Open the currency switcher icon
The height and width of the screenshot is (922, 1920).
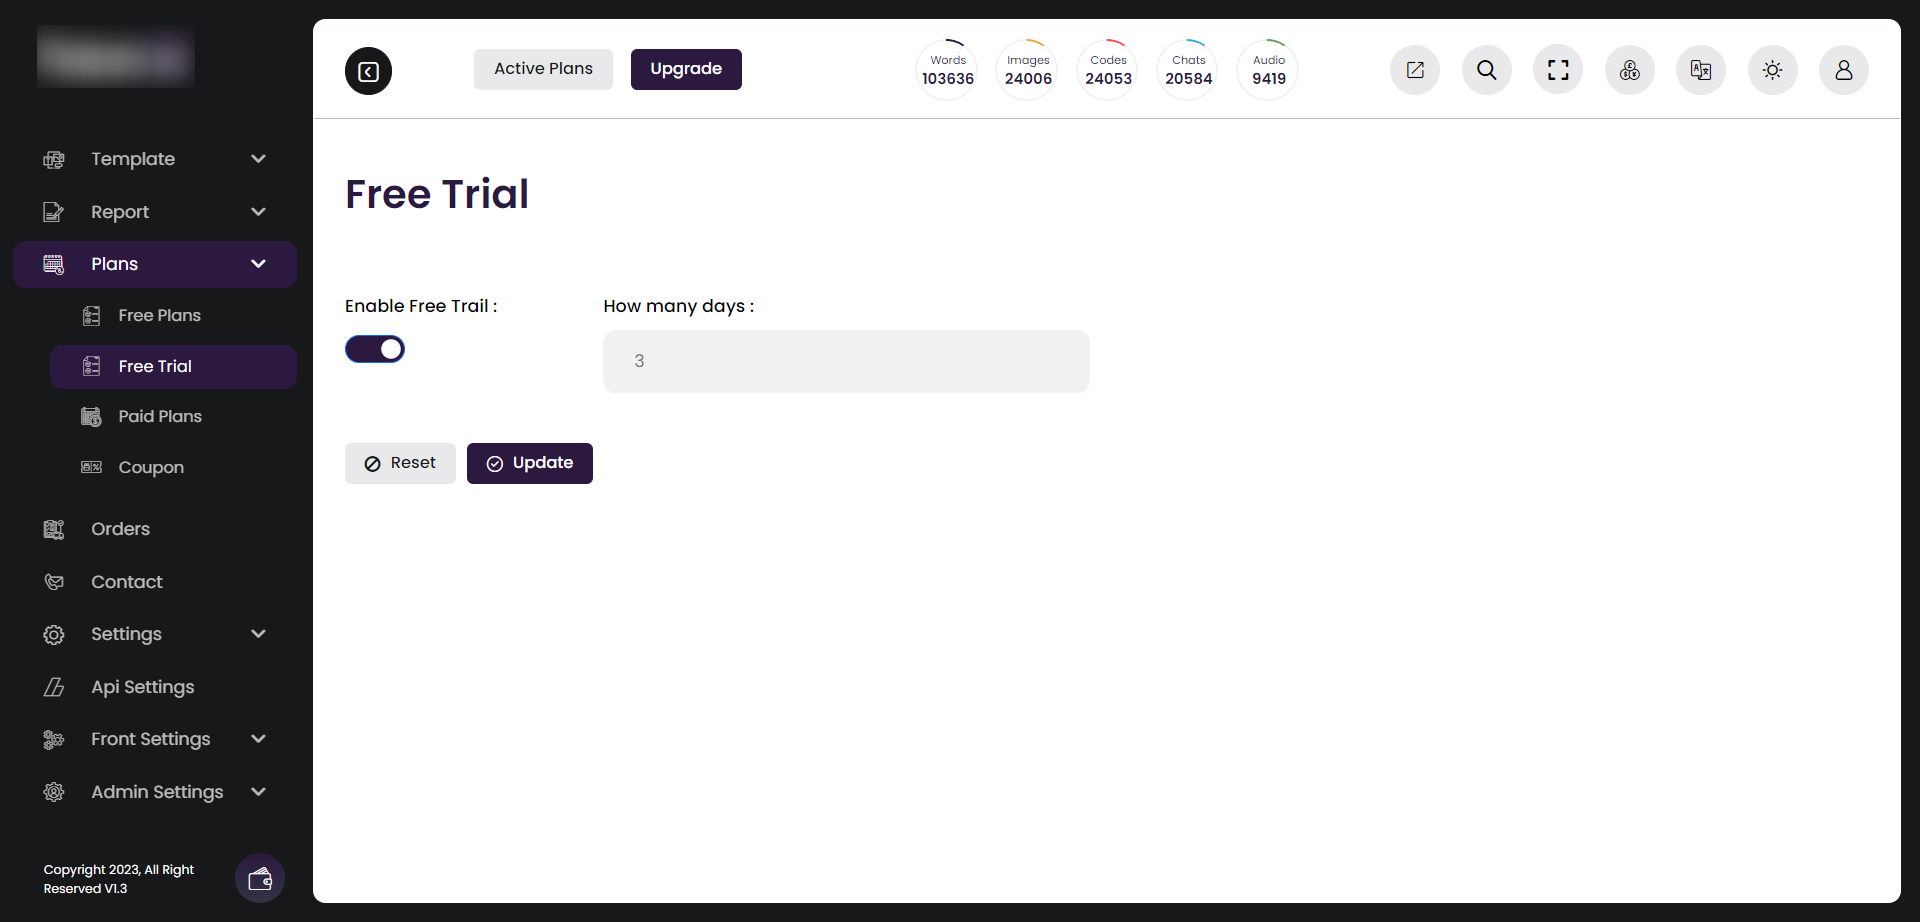(x=1628, y=70)
